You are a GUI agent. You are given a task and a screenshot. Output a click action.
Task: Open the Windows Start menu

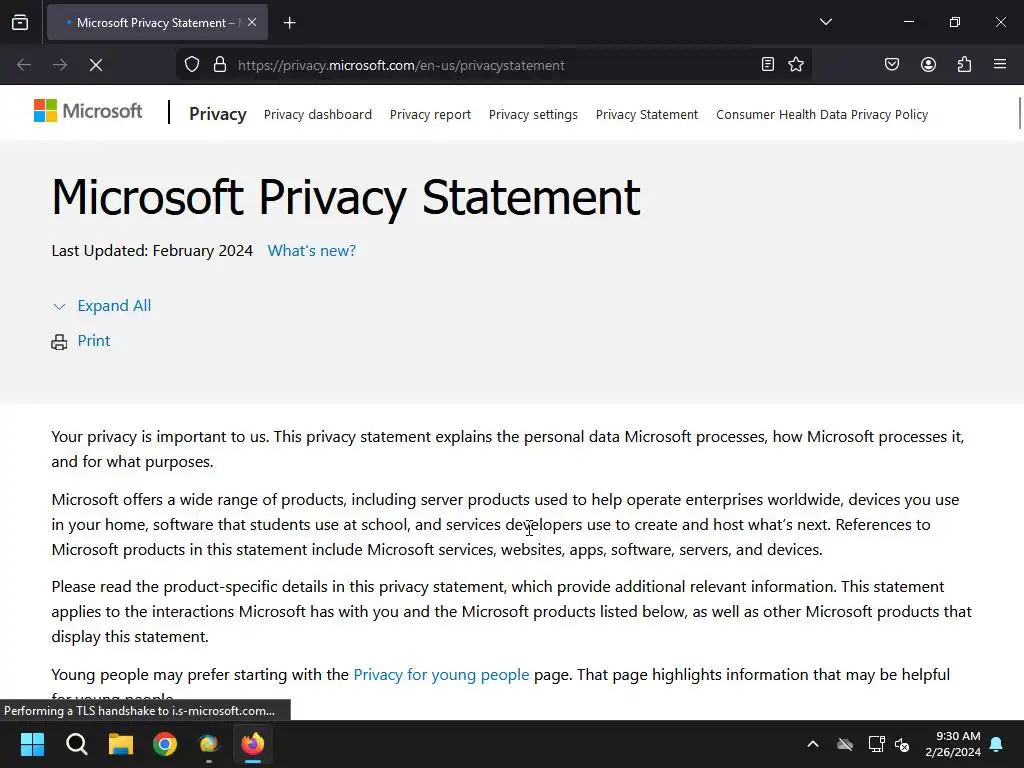tap(33, 744)
